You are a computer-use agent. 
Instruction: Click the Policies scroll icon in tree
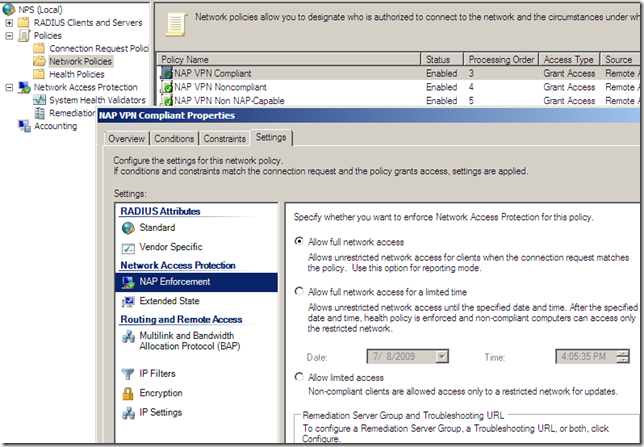coord(24,35)
